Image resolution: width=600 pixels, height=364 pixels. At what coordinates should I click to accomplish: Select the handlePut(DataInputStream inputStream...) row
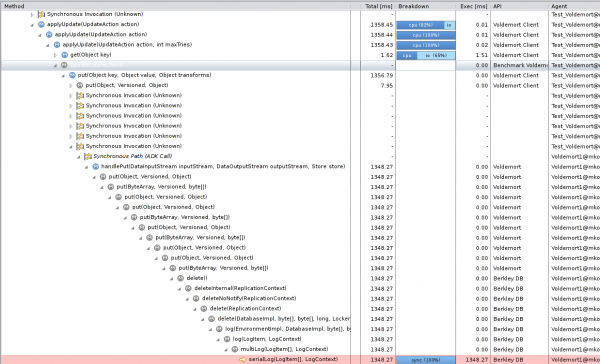(x=300, y=166)
